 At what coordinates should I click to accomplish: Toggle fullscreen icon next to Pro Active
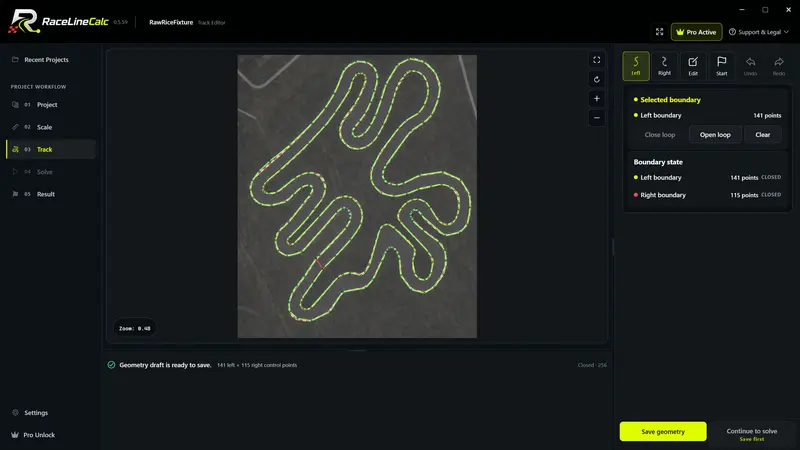659,32
